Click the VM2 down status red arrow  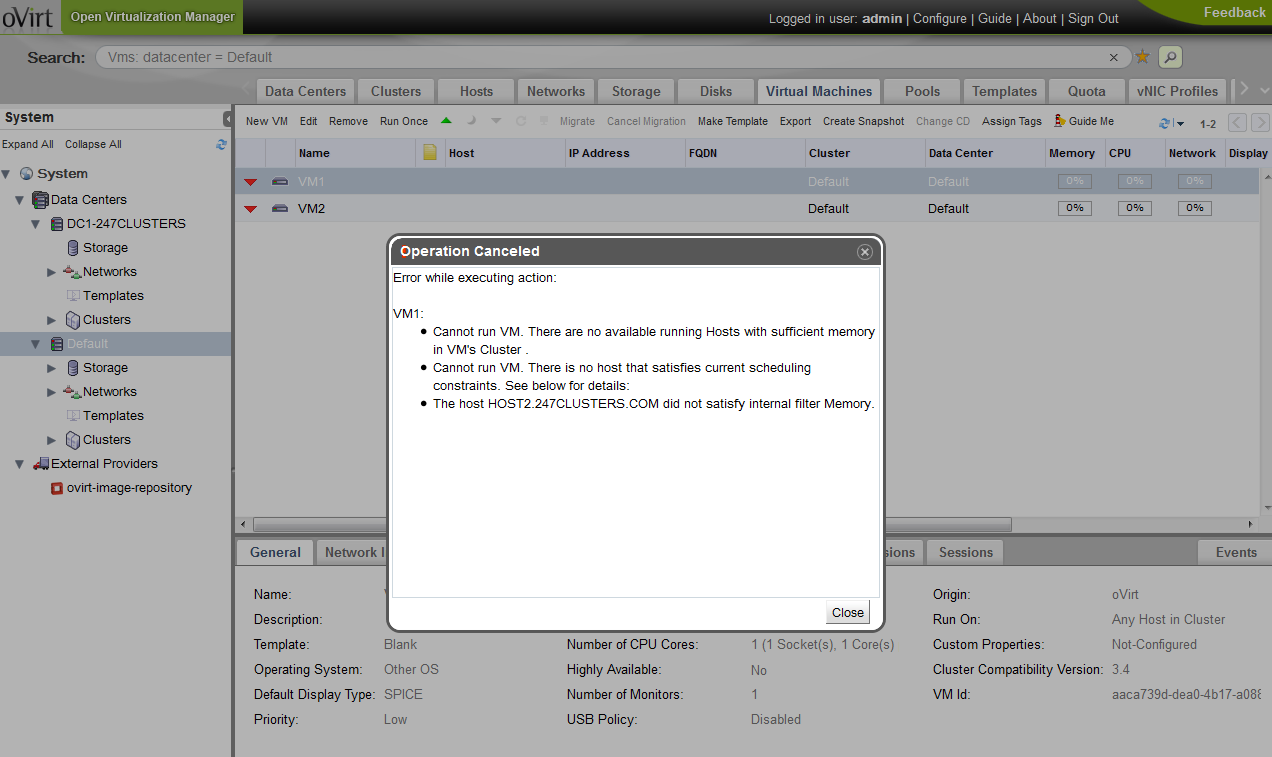point(251,209)
